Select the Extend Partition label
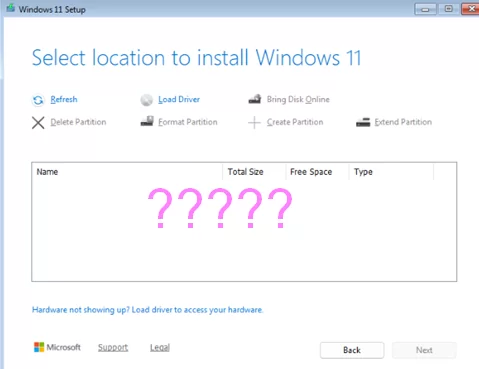 pyautogui.click(x=403, y=122)
